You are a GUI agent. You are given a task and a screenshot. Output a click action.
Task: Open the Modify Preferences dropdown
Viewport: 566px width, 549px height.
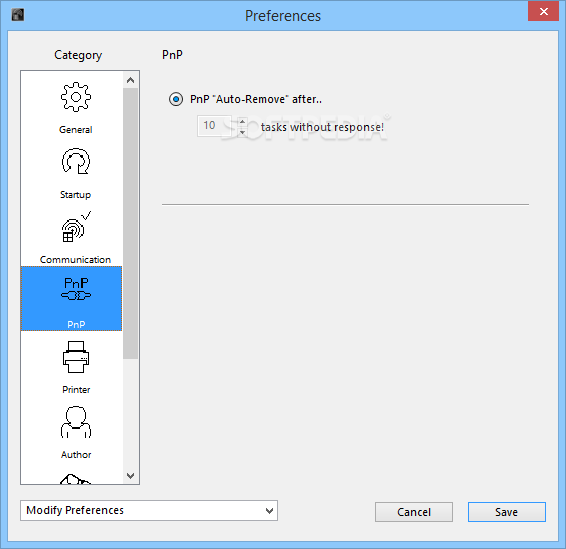click(x=149, y=510)
